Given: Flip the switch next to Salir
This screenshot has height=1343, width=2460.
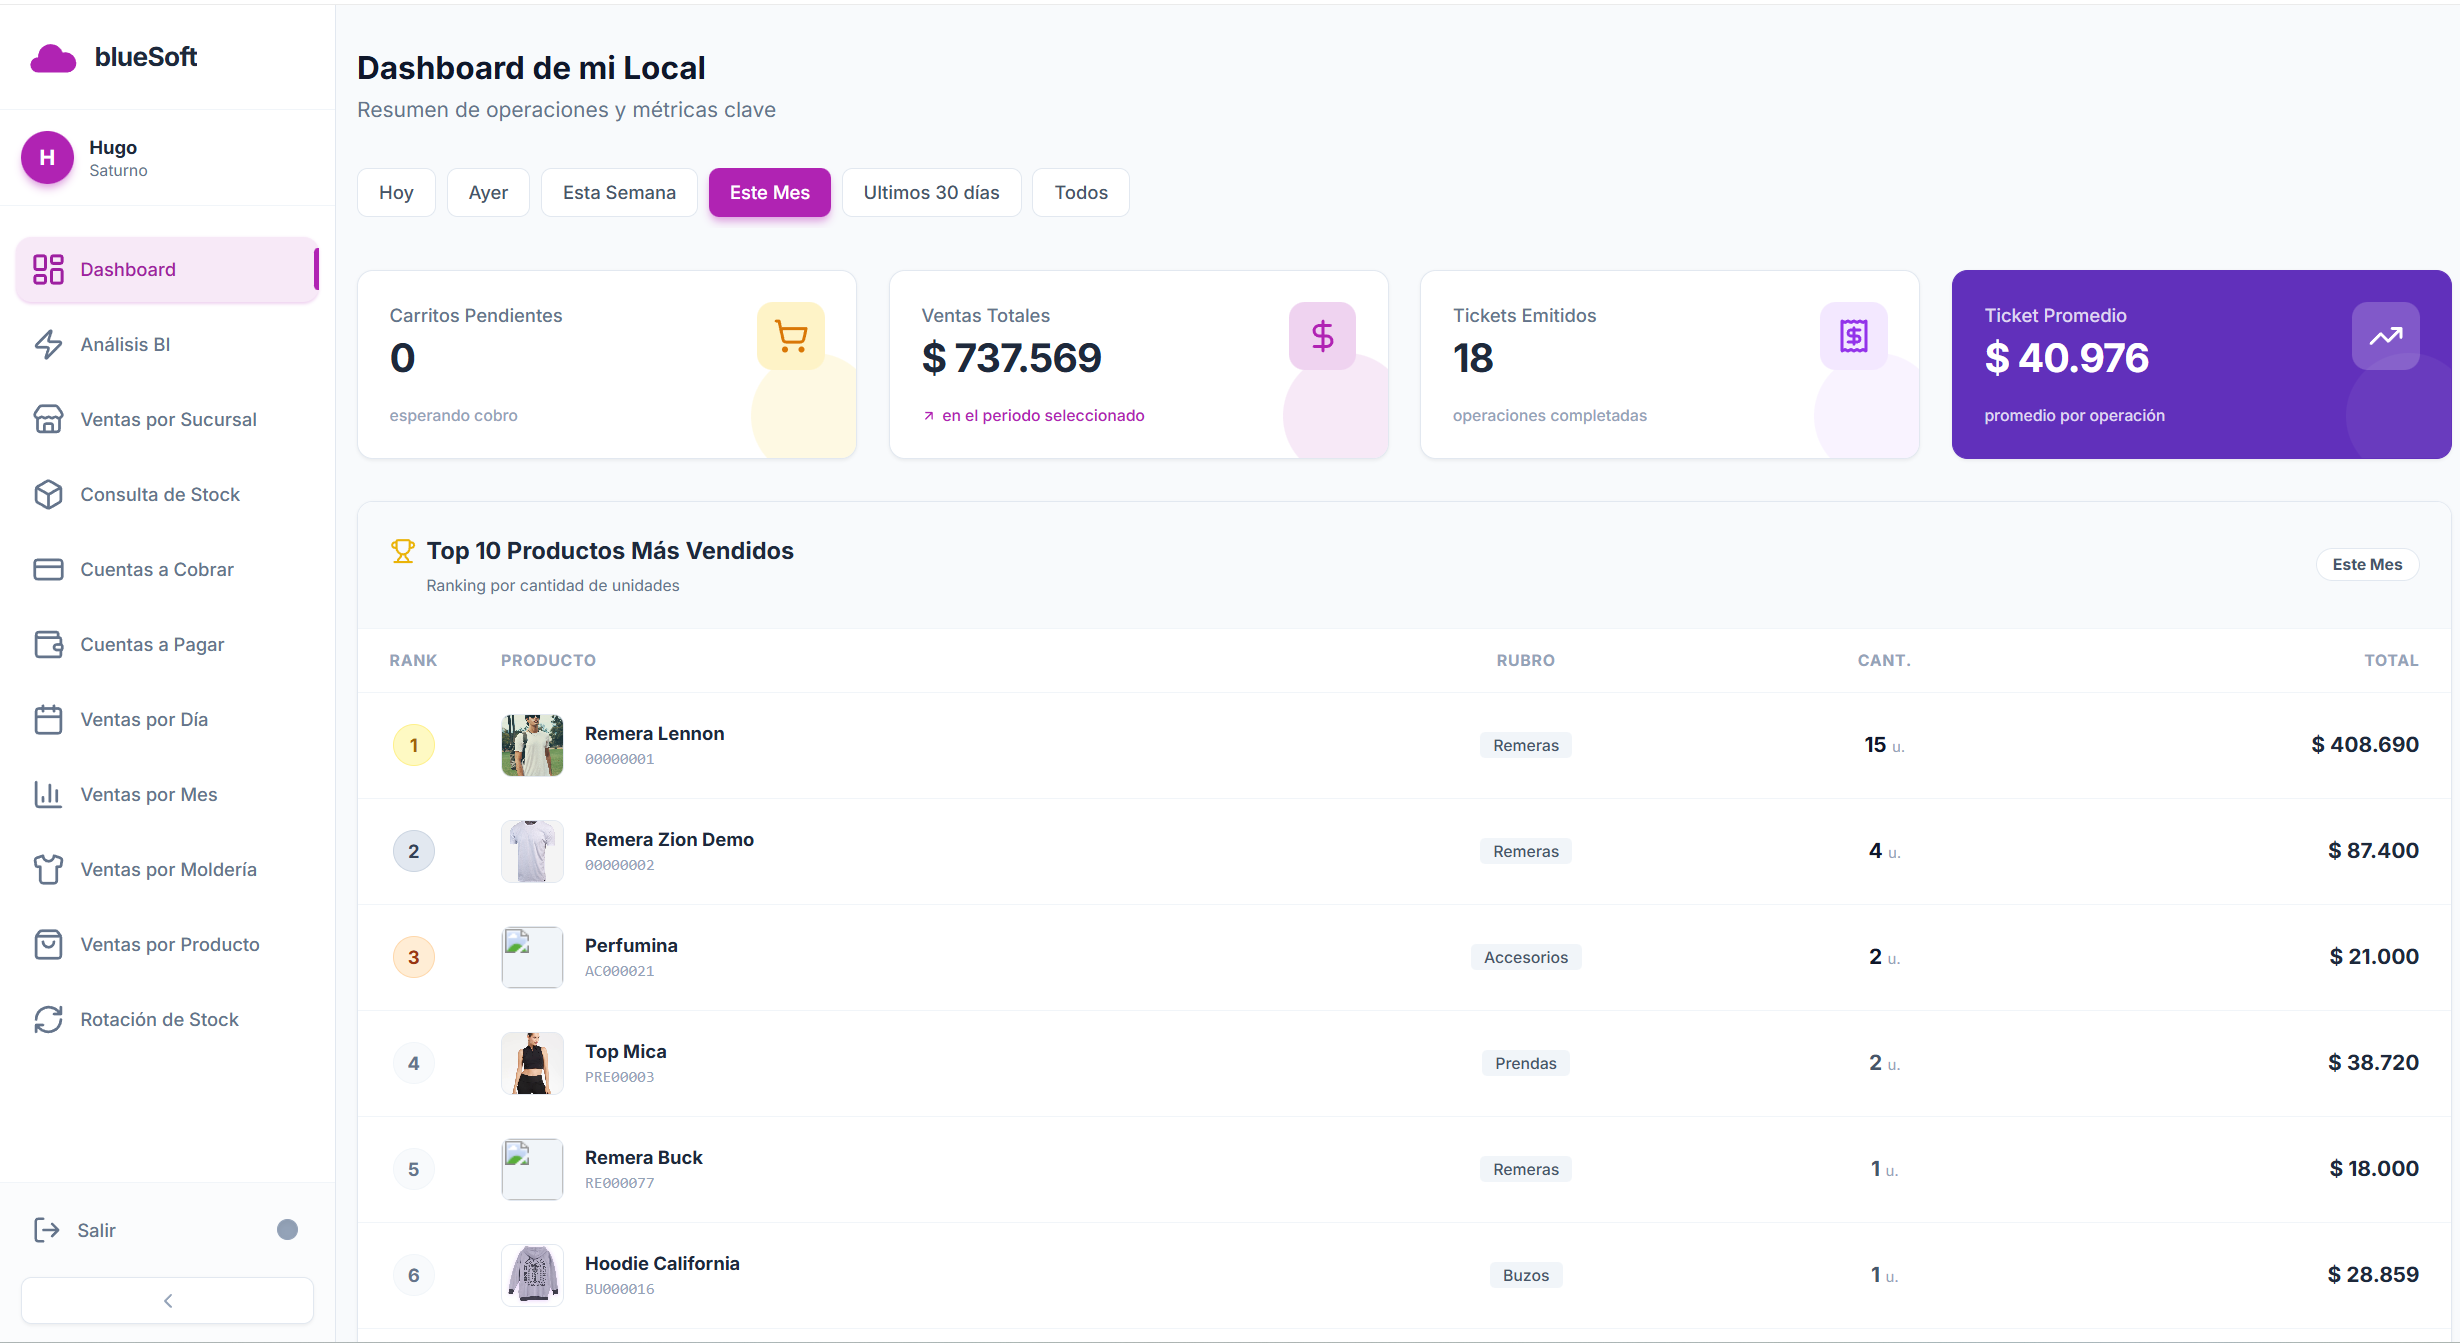Looking at the screenshot, I should point(288,1228).
